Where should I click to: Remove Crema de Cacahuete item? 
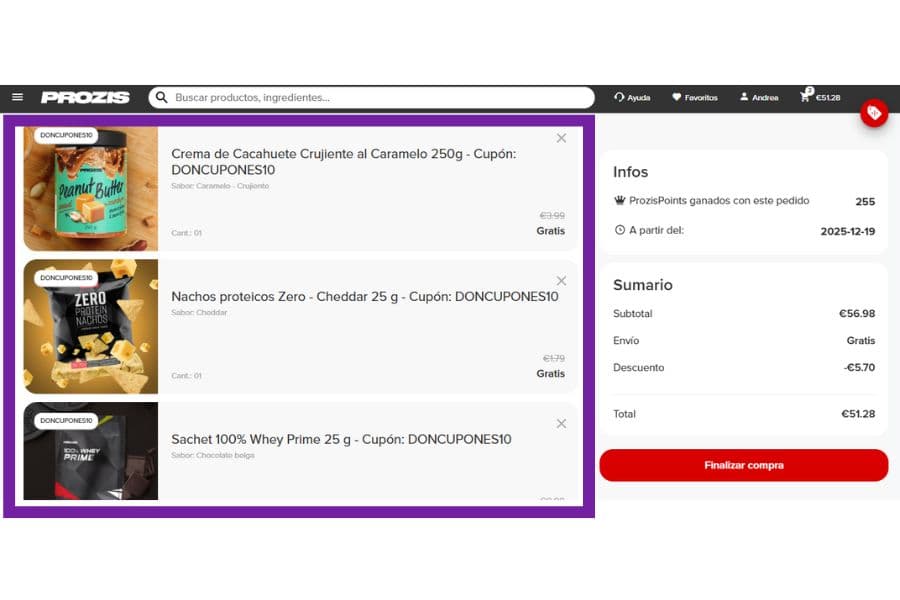click(561, 138)
